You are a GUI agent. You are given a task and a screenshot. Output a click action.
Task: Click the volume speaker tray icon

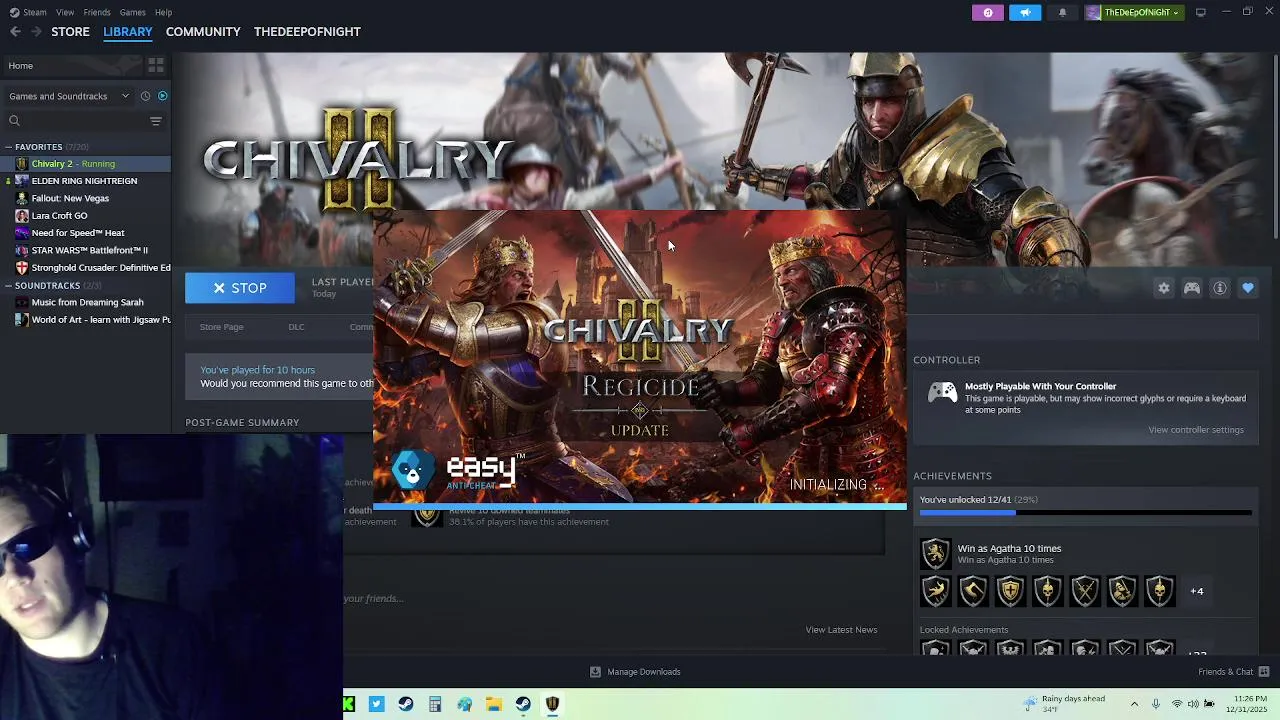click(x=1192, y=704)
